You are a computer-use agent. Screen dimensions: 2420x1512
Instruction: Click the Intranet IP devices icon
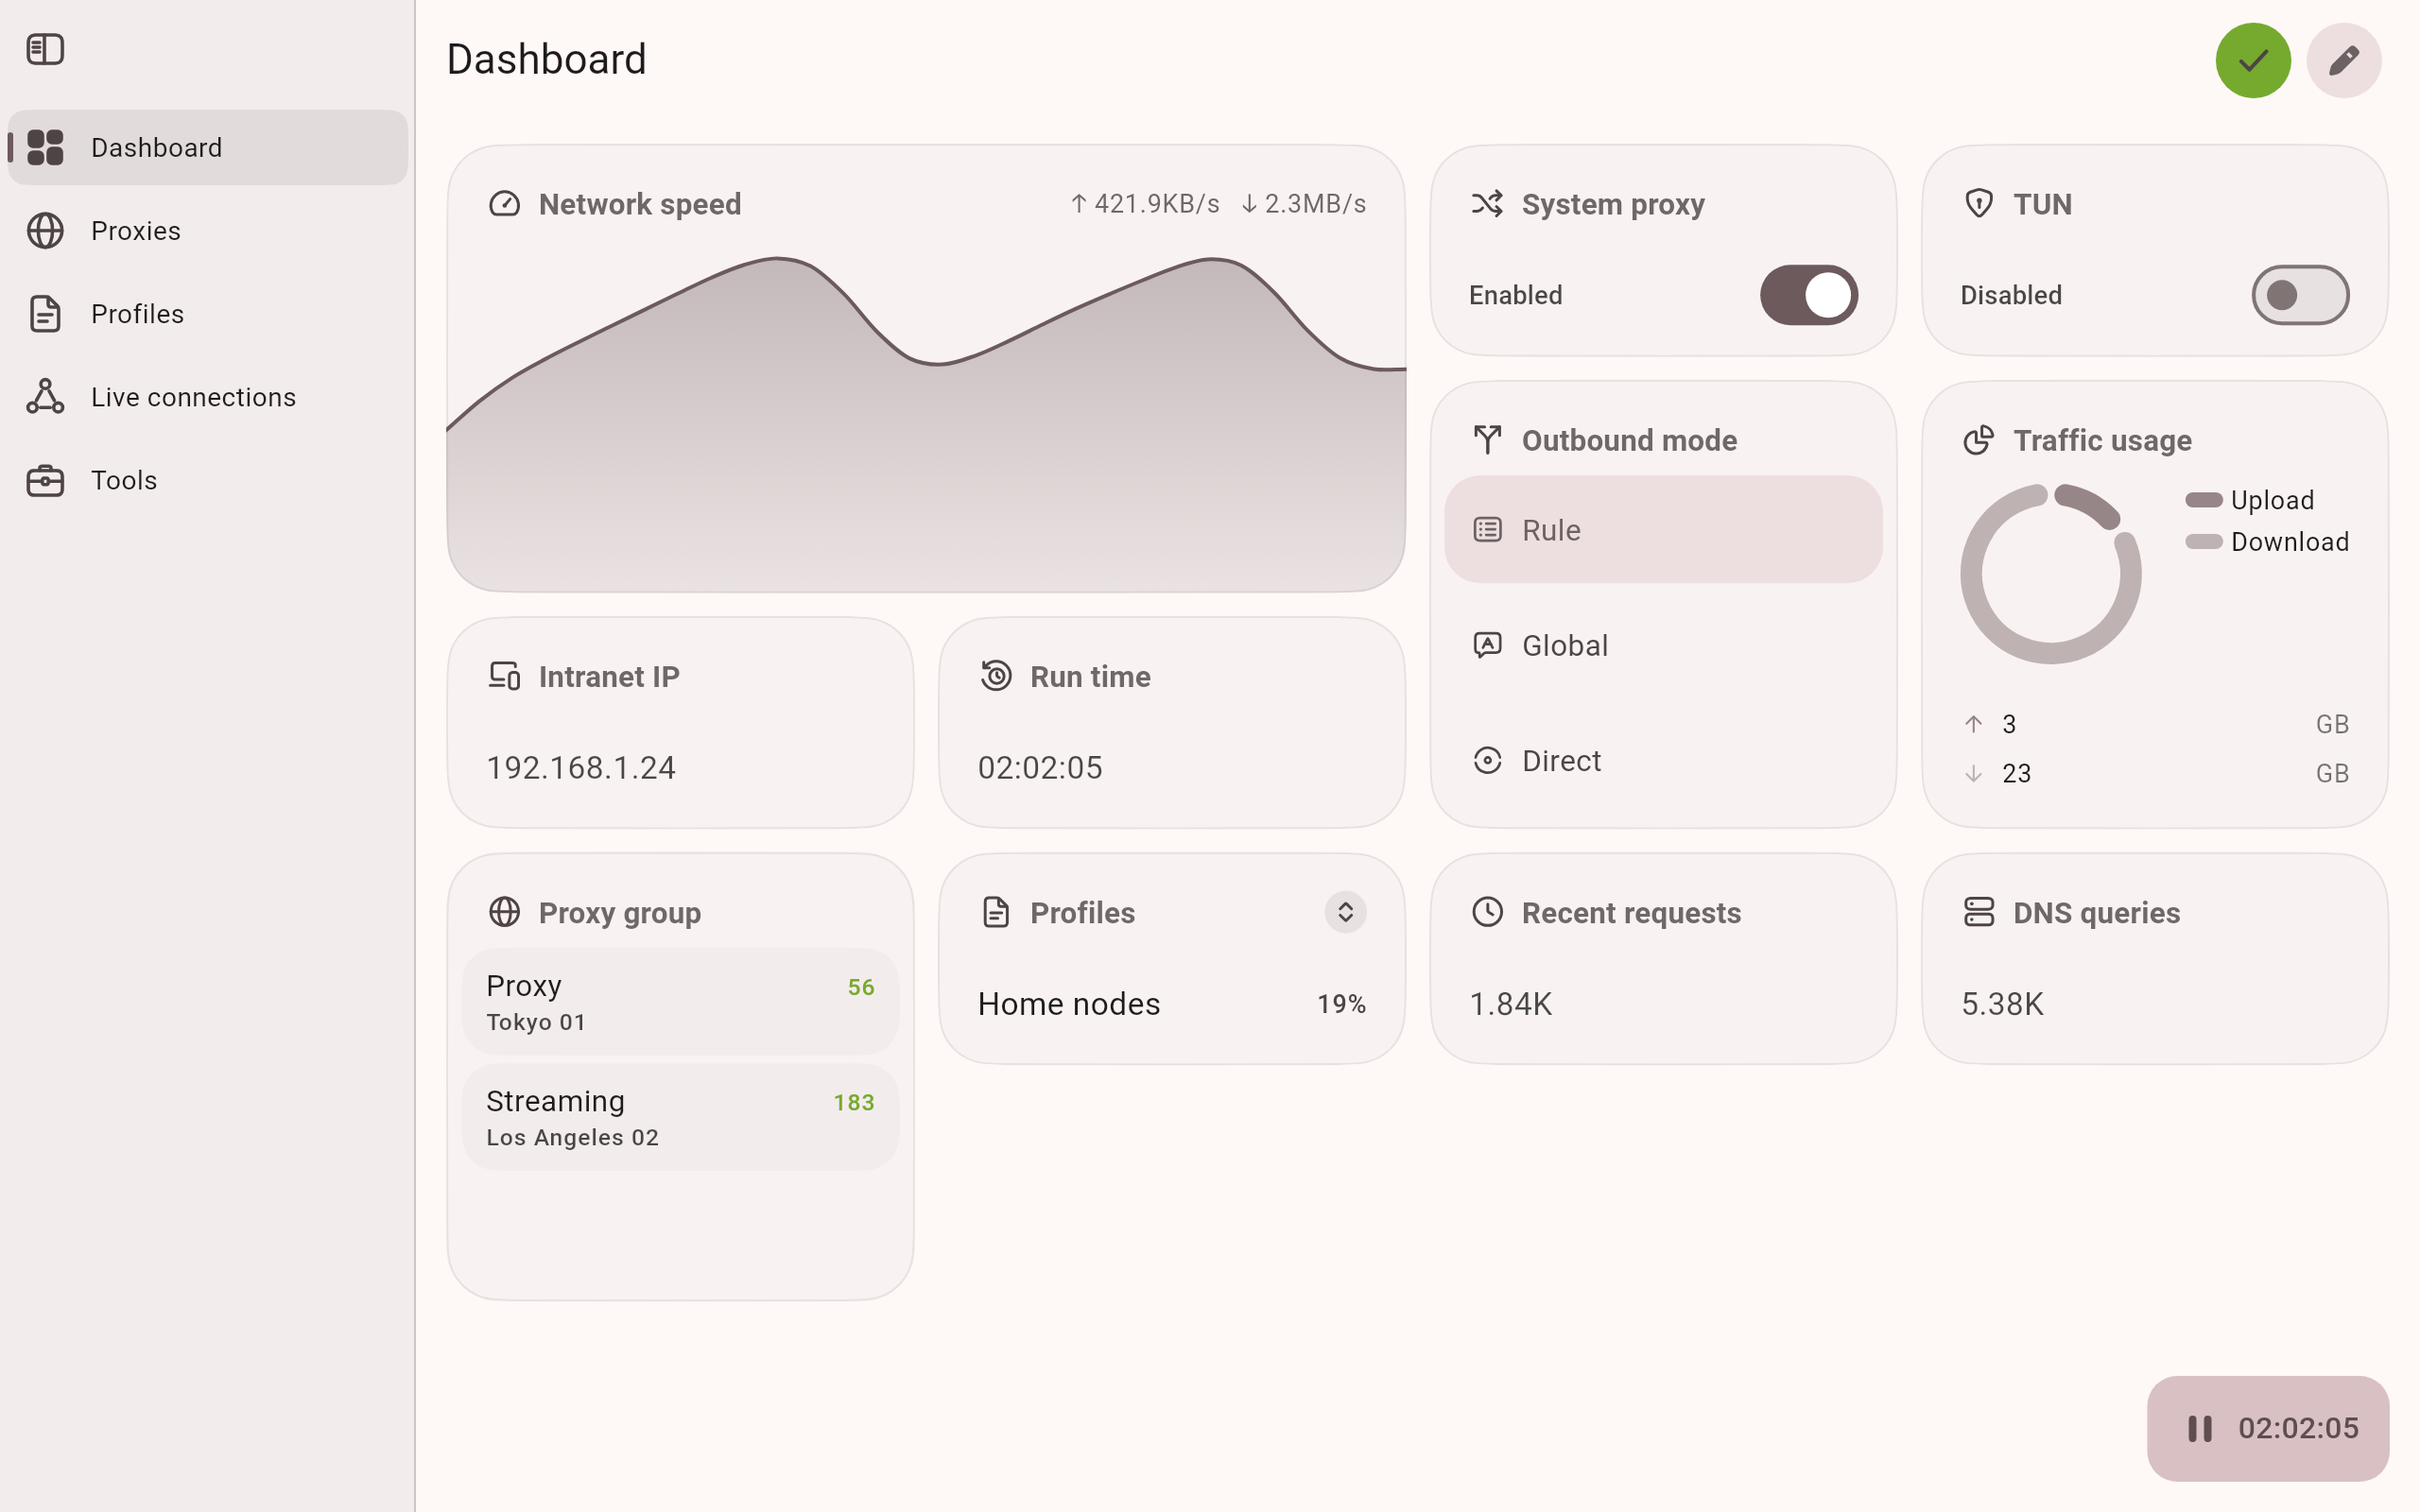504,676
